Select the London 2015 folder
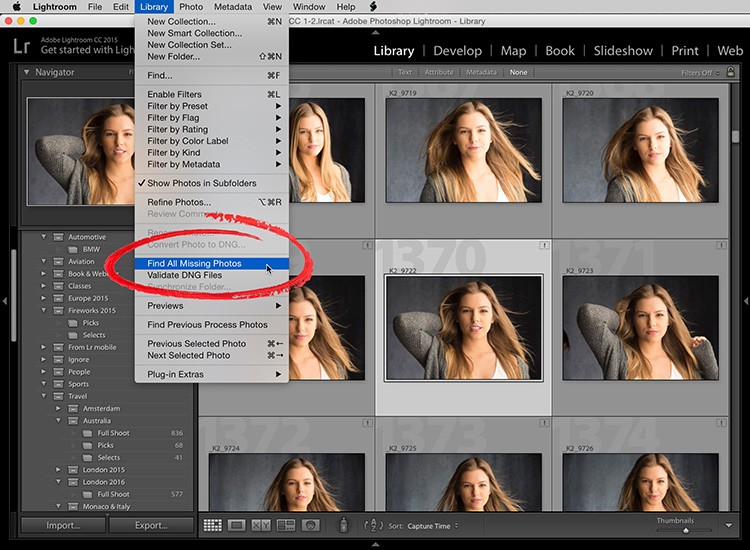This screenshot has width=750, height=550. point(103,470)
